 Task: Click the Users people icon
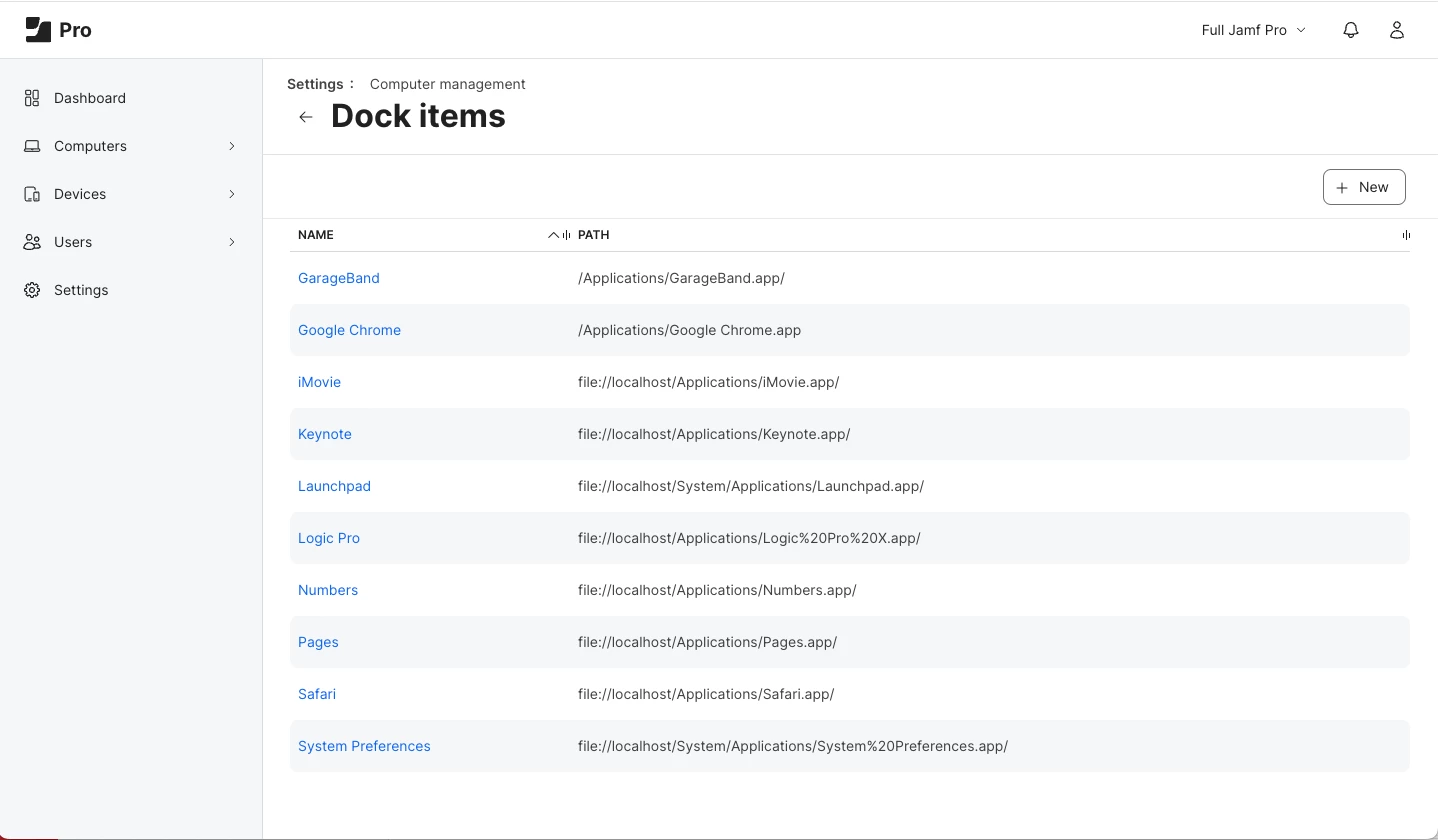click(x=32, y=242)
